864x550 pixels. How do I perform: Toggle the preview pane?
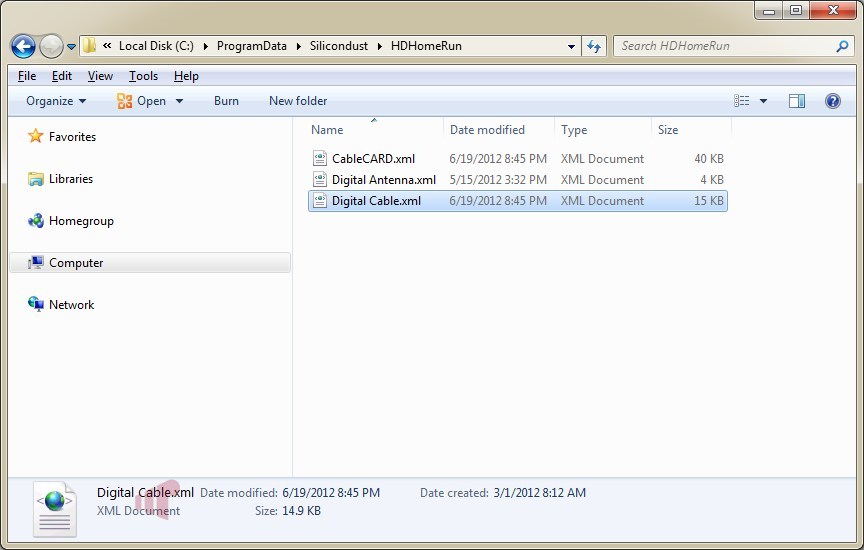797,101
